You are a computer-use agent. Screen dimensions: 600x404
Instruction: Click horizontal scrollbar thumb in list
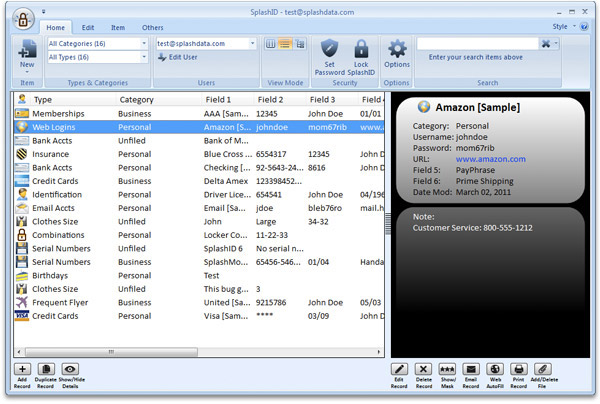click(111, 352)
